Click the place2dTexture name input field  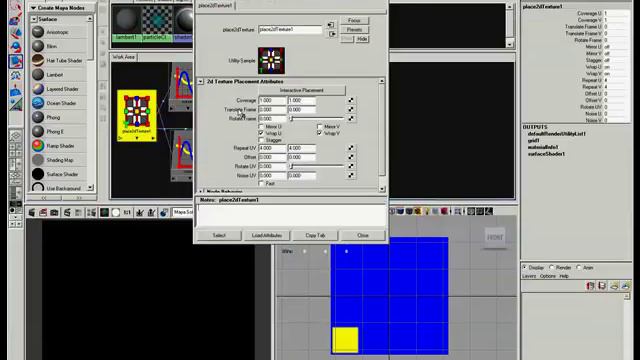pos(290,29)
